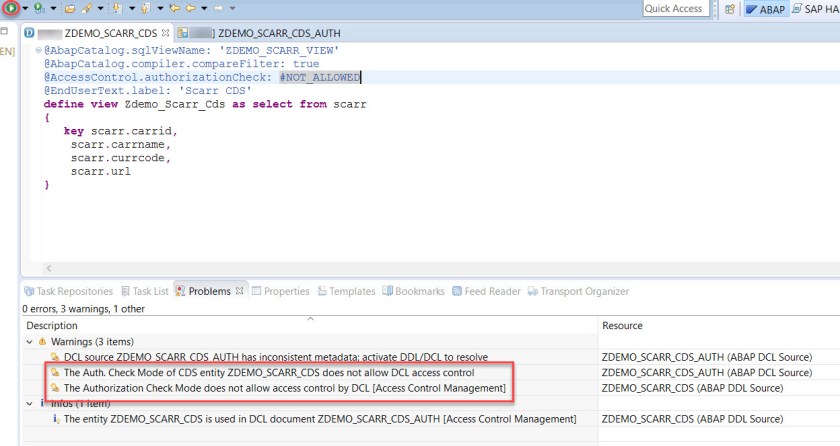Screen dimensions: 840x446
Task: Collapse the Infos (1 item) group
Action: tap(29, 403)
